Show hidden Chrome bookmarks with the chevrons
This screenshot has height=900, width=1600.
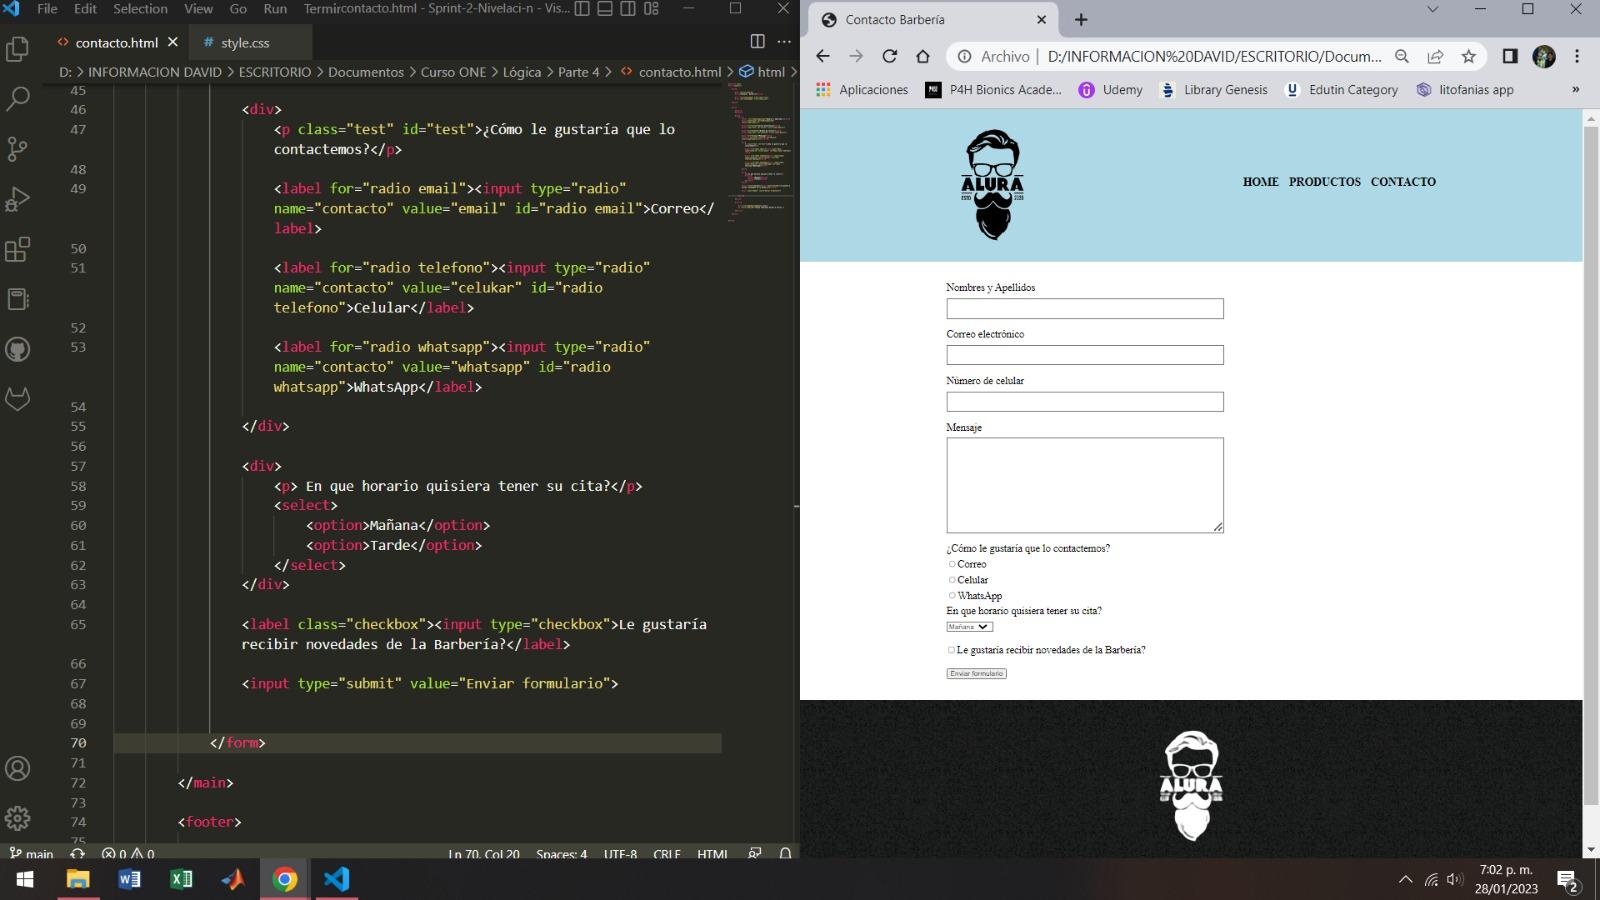pos(1575,89)
